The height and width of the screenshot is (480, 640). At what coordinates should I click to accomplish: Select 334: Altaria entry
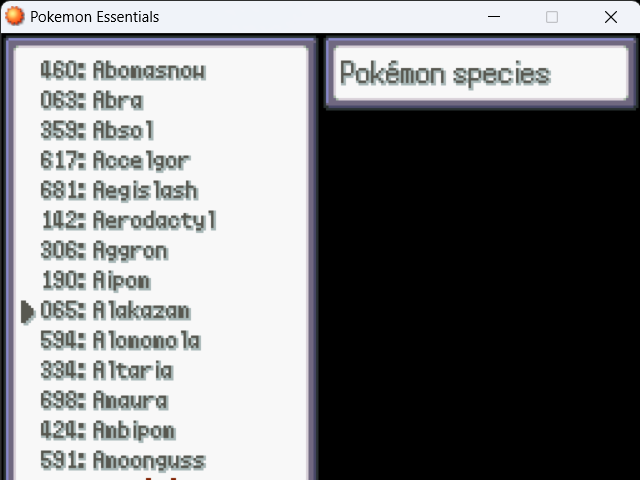click(107, 371)
